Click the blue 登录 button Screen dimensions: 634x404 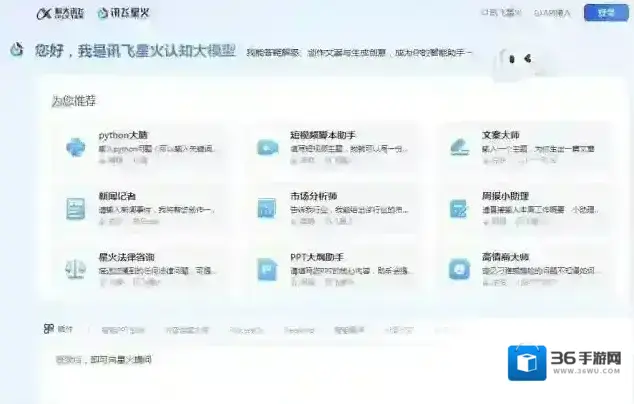coord(606,13)
